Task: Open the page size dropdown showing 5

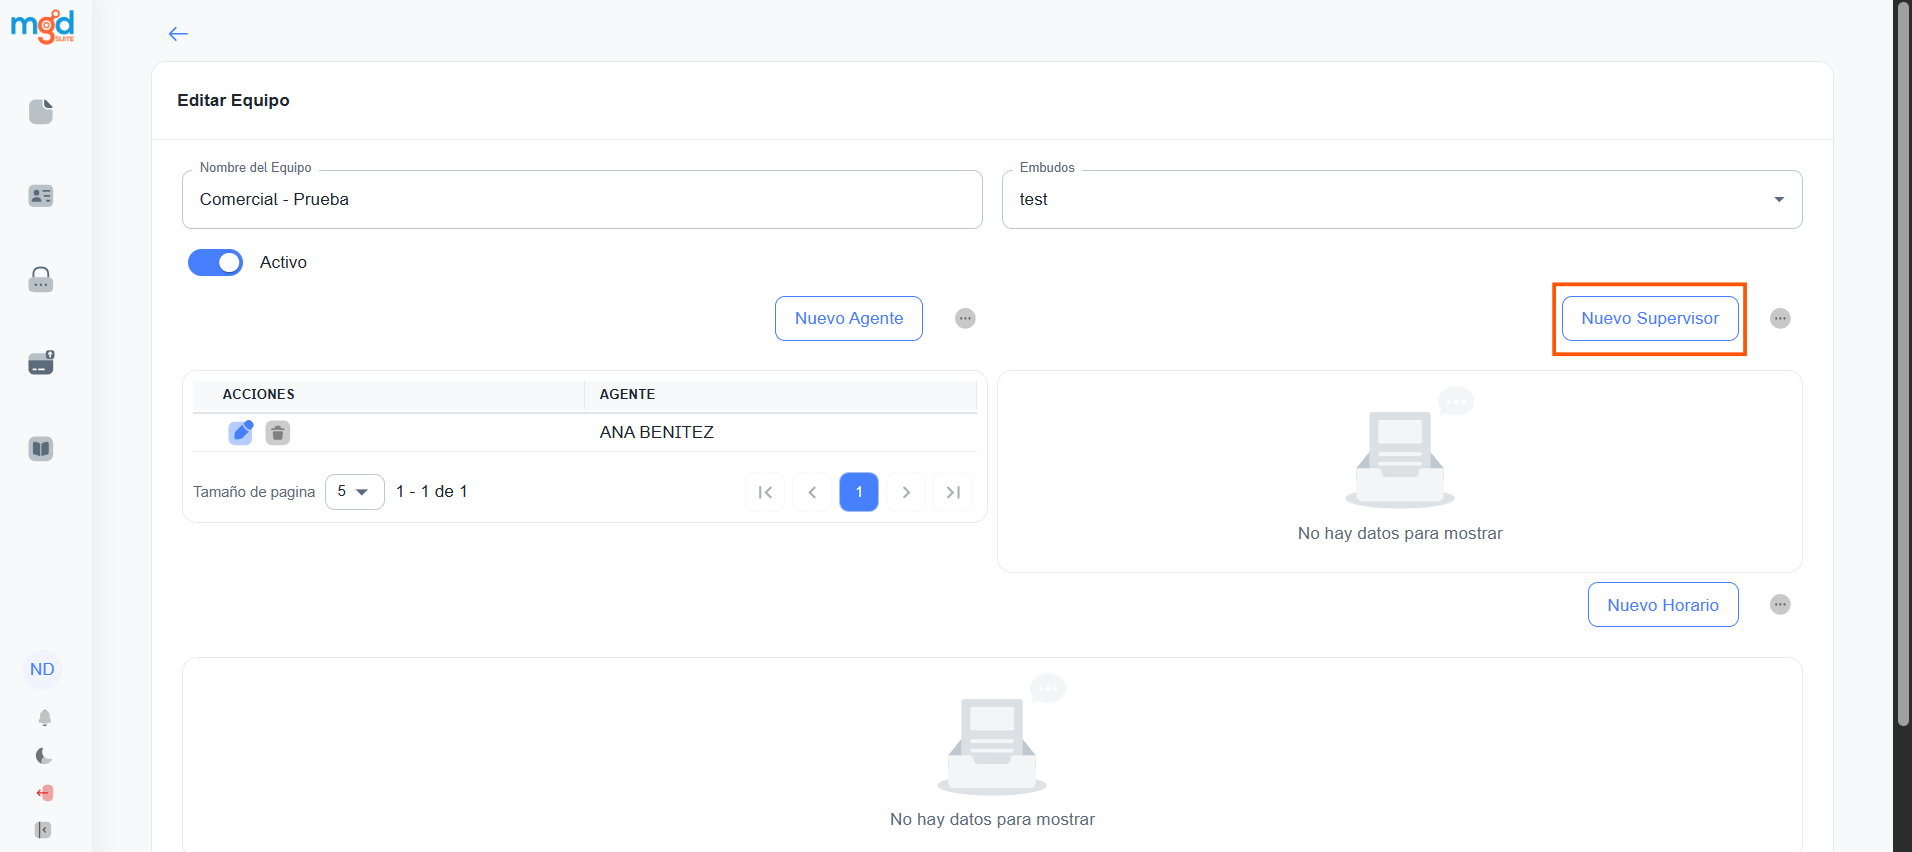Action: [x=354, y=492]
